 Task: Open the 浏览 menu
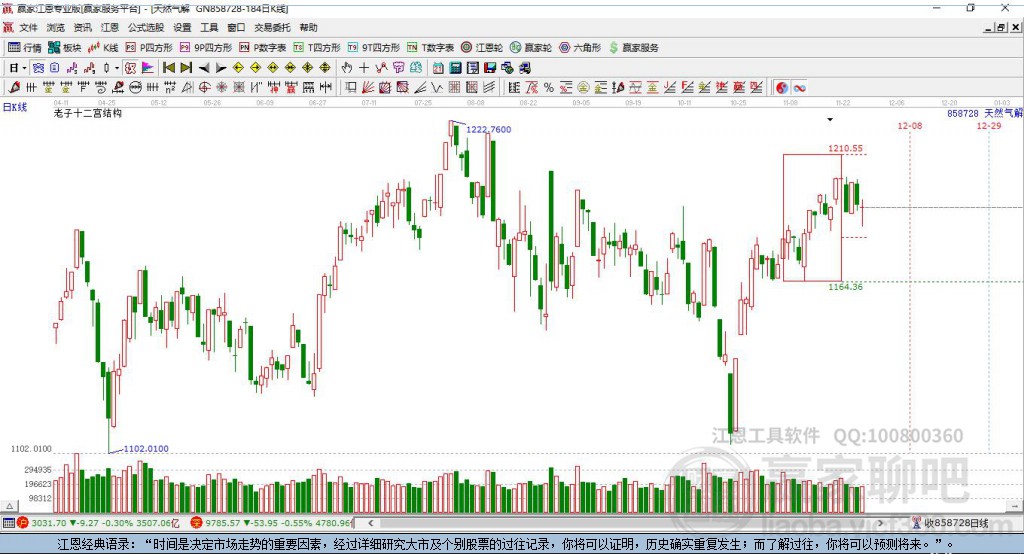pos(56,27)
